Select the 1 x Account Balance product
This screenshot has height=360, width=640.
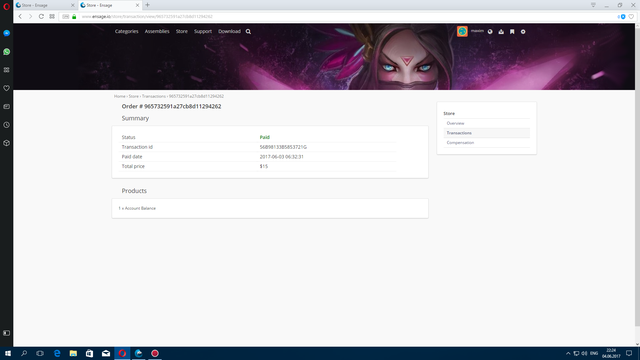pos(137,209)
